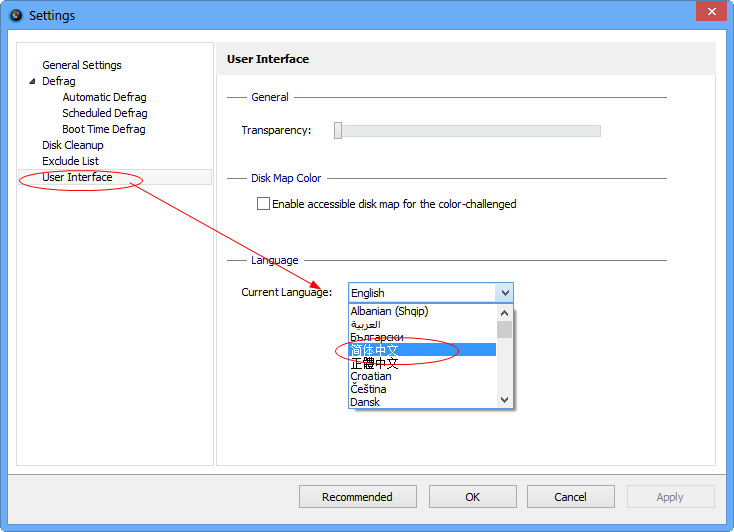Click the transparency slider handle
The width and height of the screenshot is (734, 532).
(338, 131)
